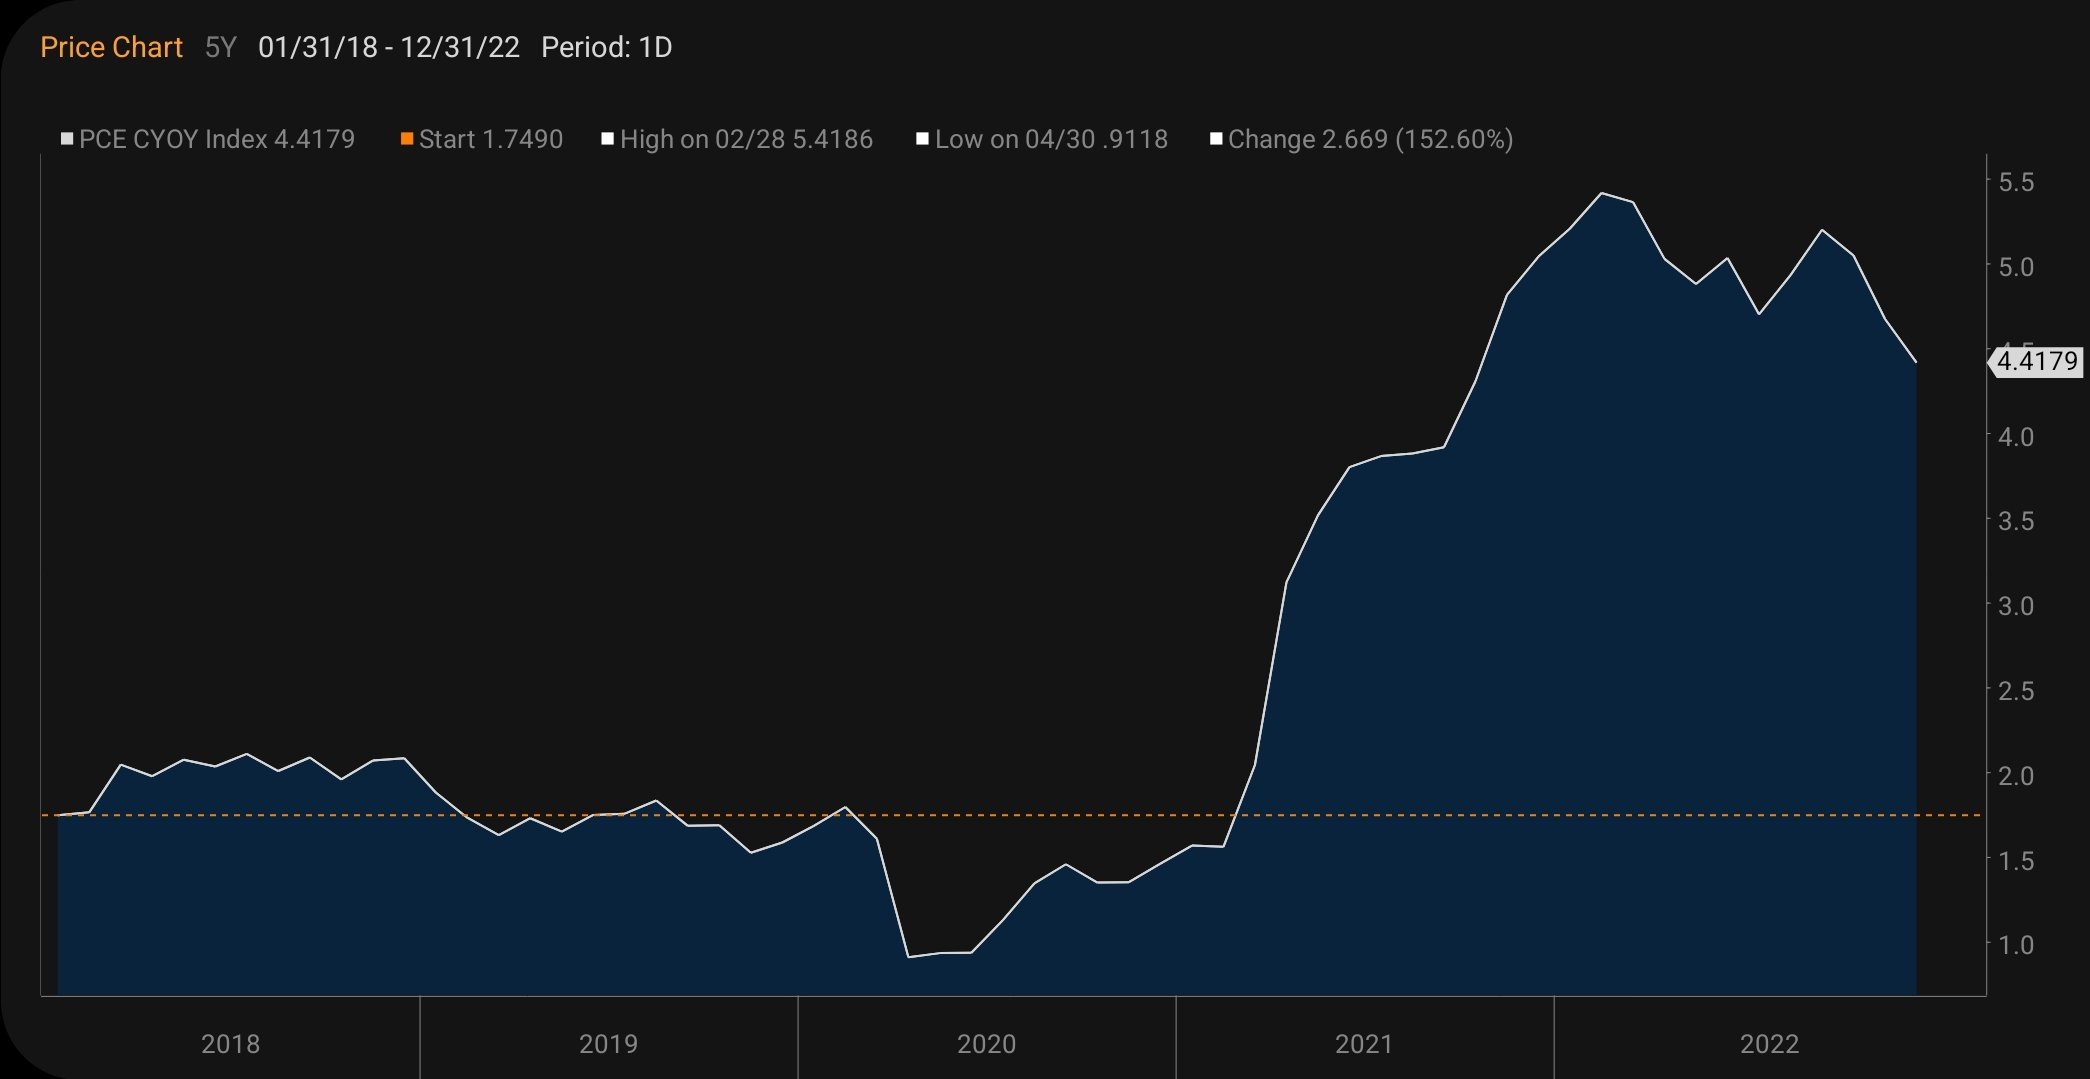The image size is (2090, 1079).
Task: Open the 5Y timeframe selector
Action: (x=219, y=46)
